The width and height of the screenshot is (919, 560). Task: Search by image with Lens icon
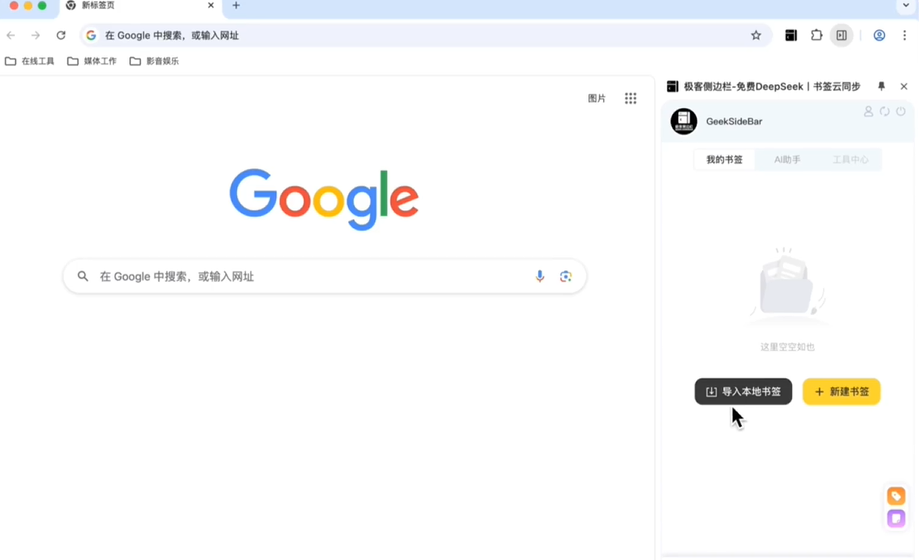coord(566,276)
